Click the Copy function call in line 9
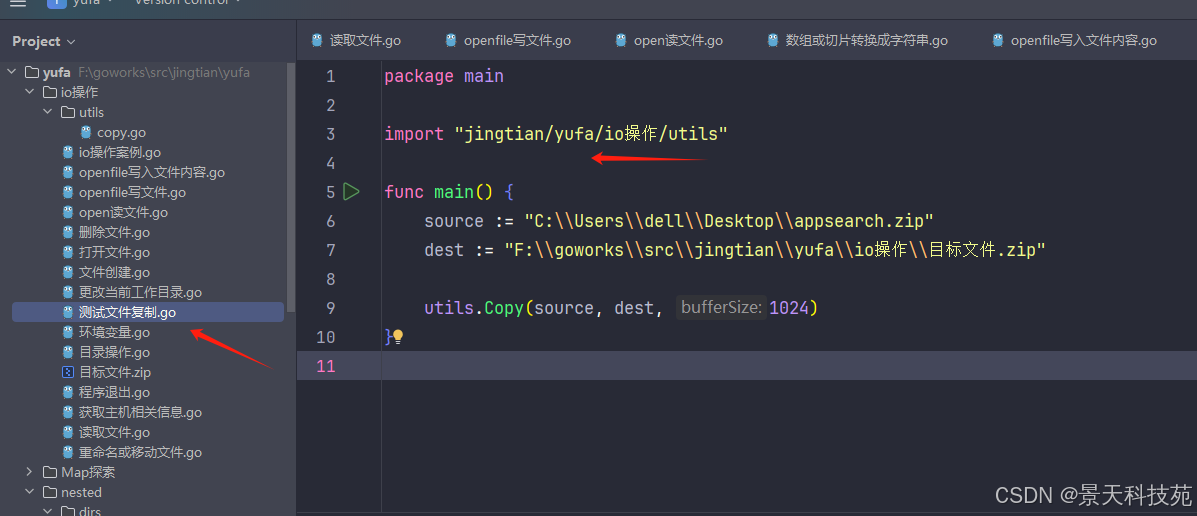1197x516 pixels. [503, 308]
